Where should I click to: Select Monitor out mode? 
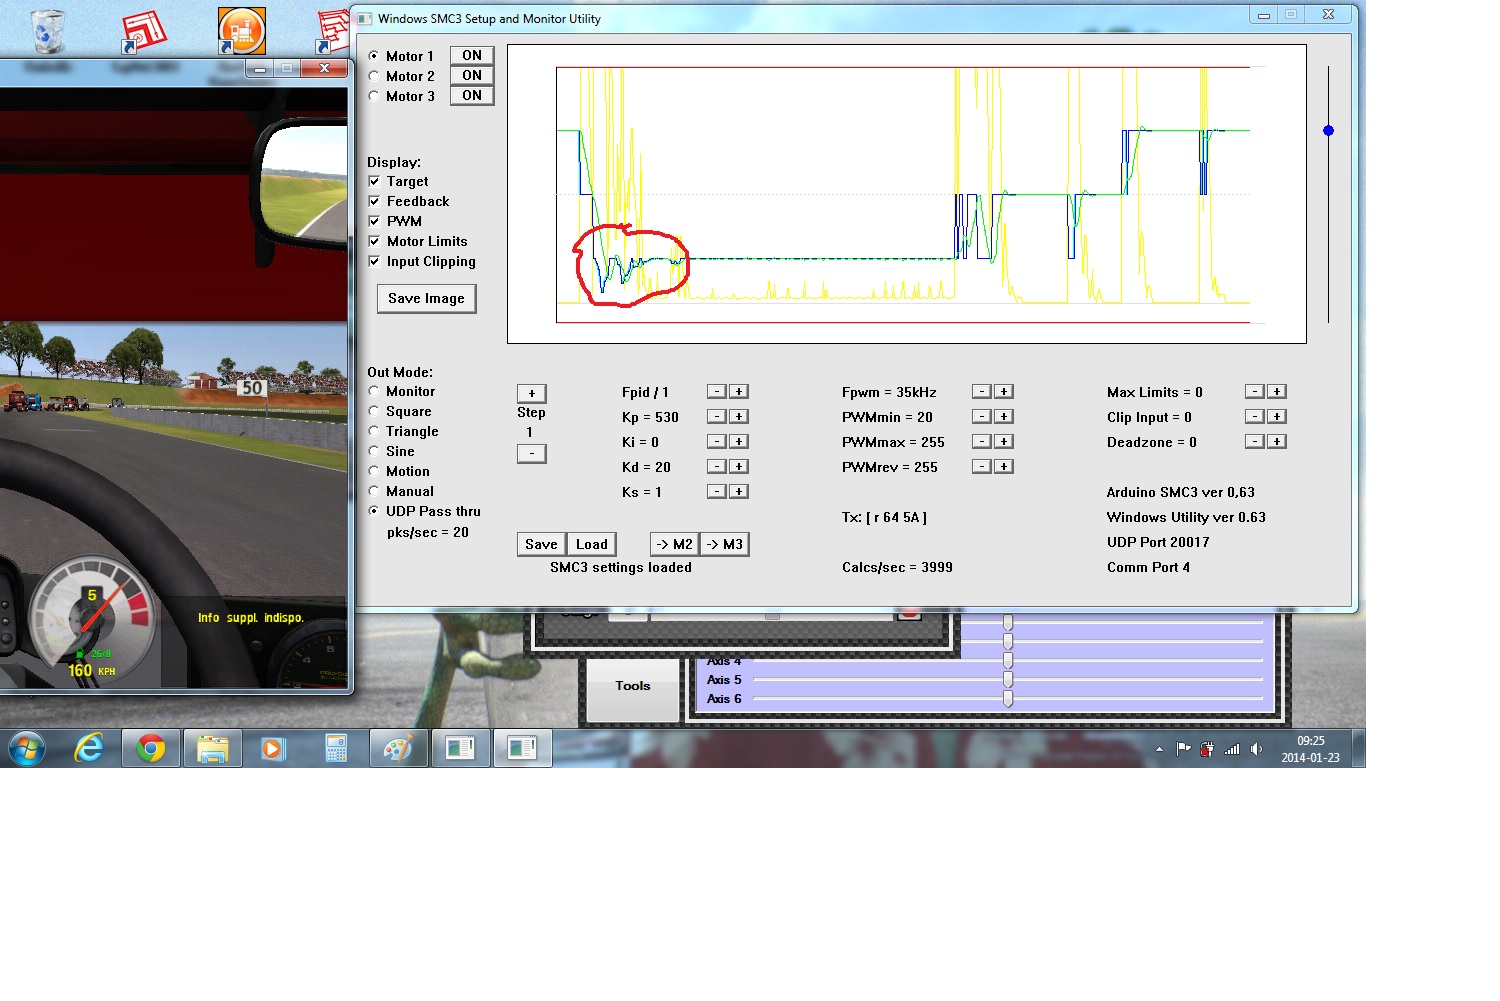click(x=374, y=391)
